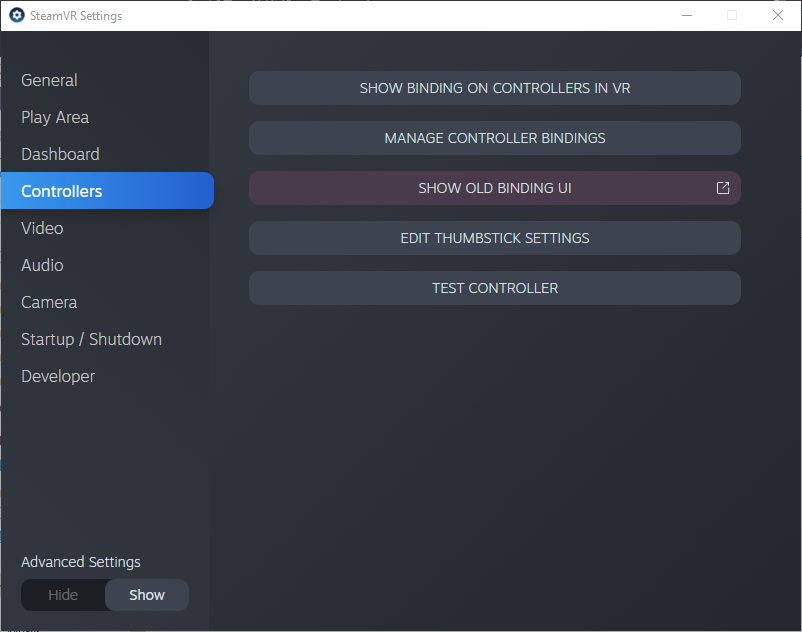Open the Audio settings tab
Screen dimensions: 802x632
(x=42, y=265)
